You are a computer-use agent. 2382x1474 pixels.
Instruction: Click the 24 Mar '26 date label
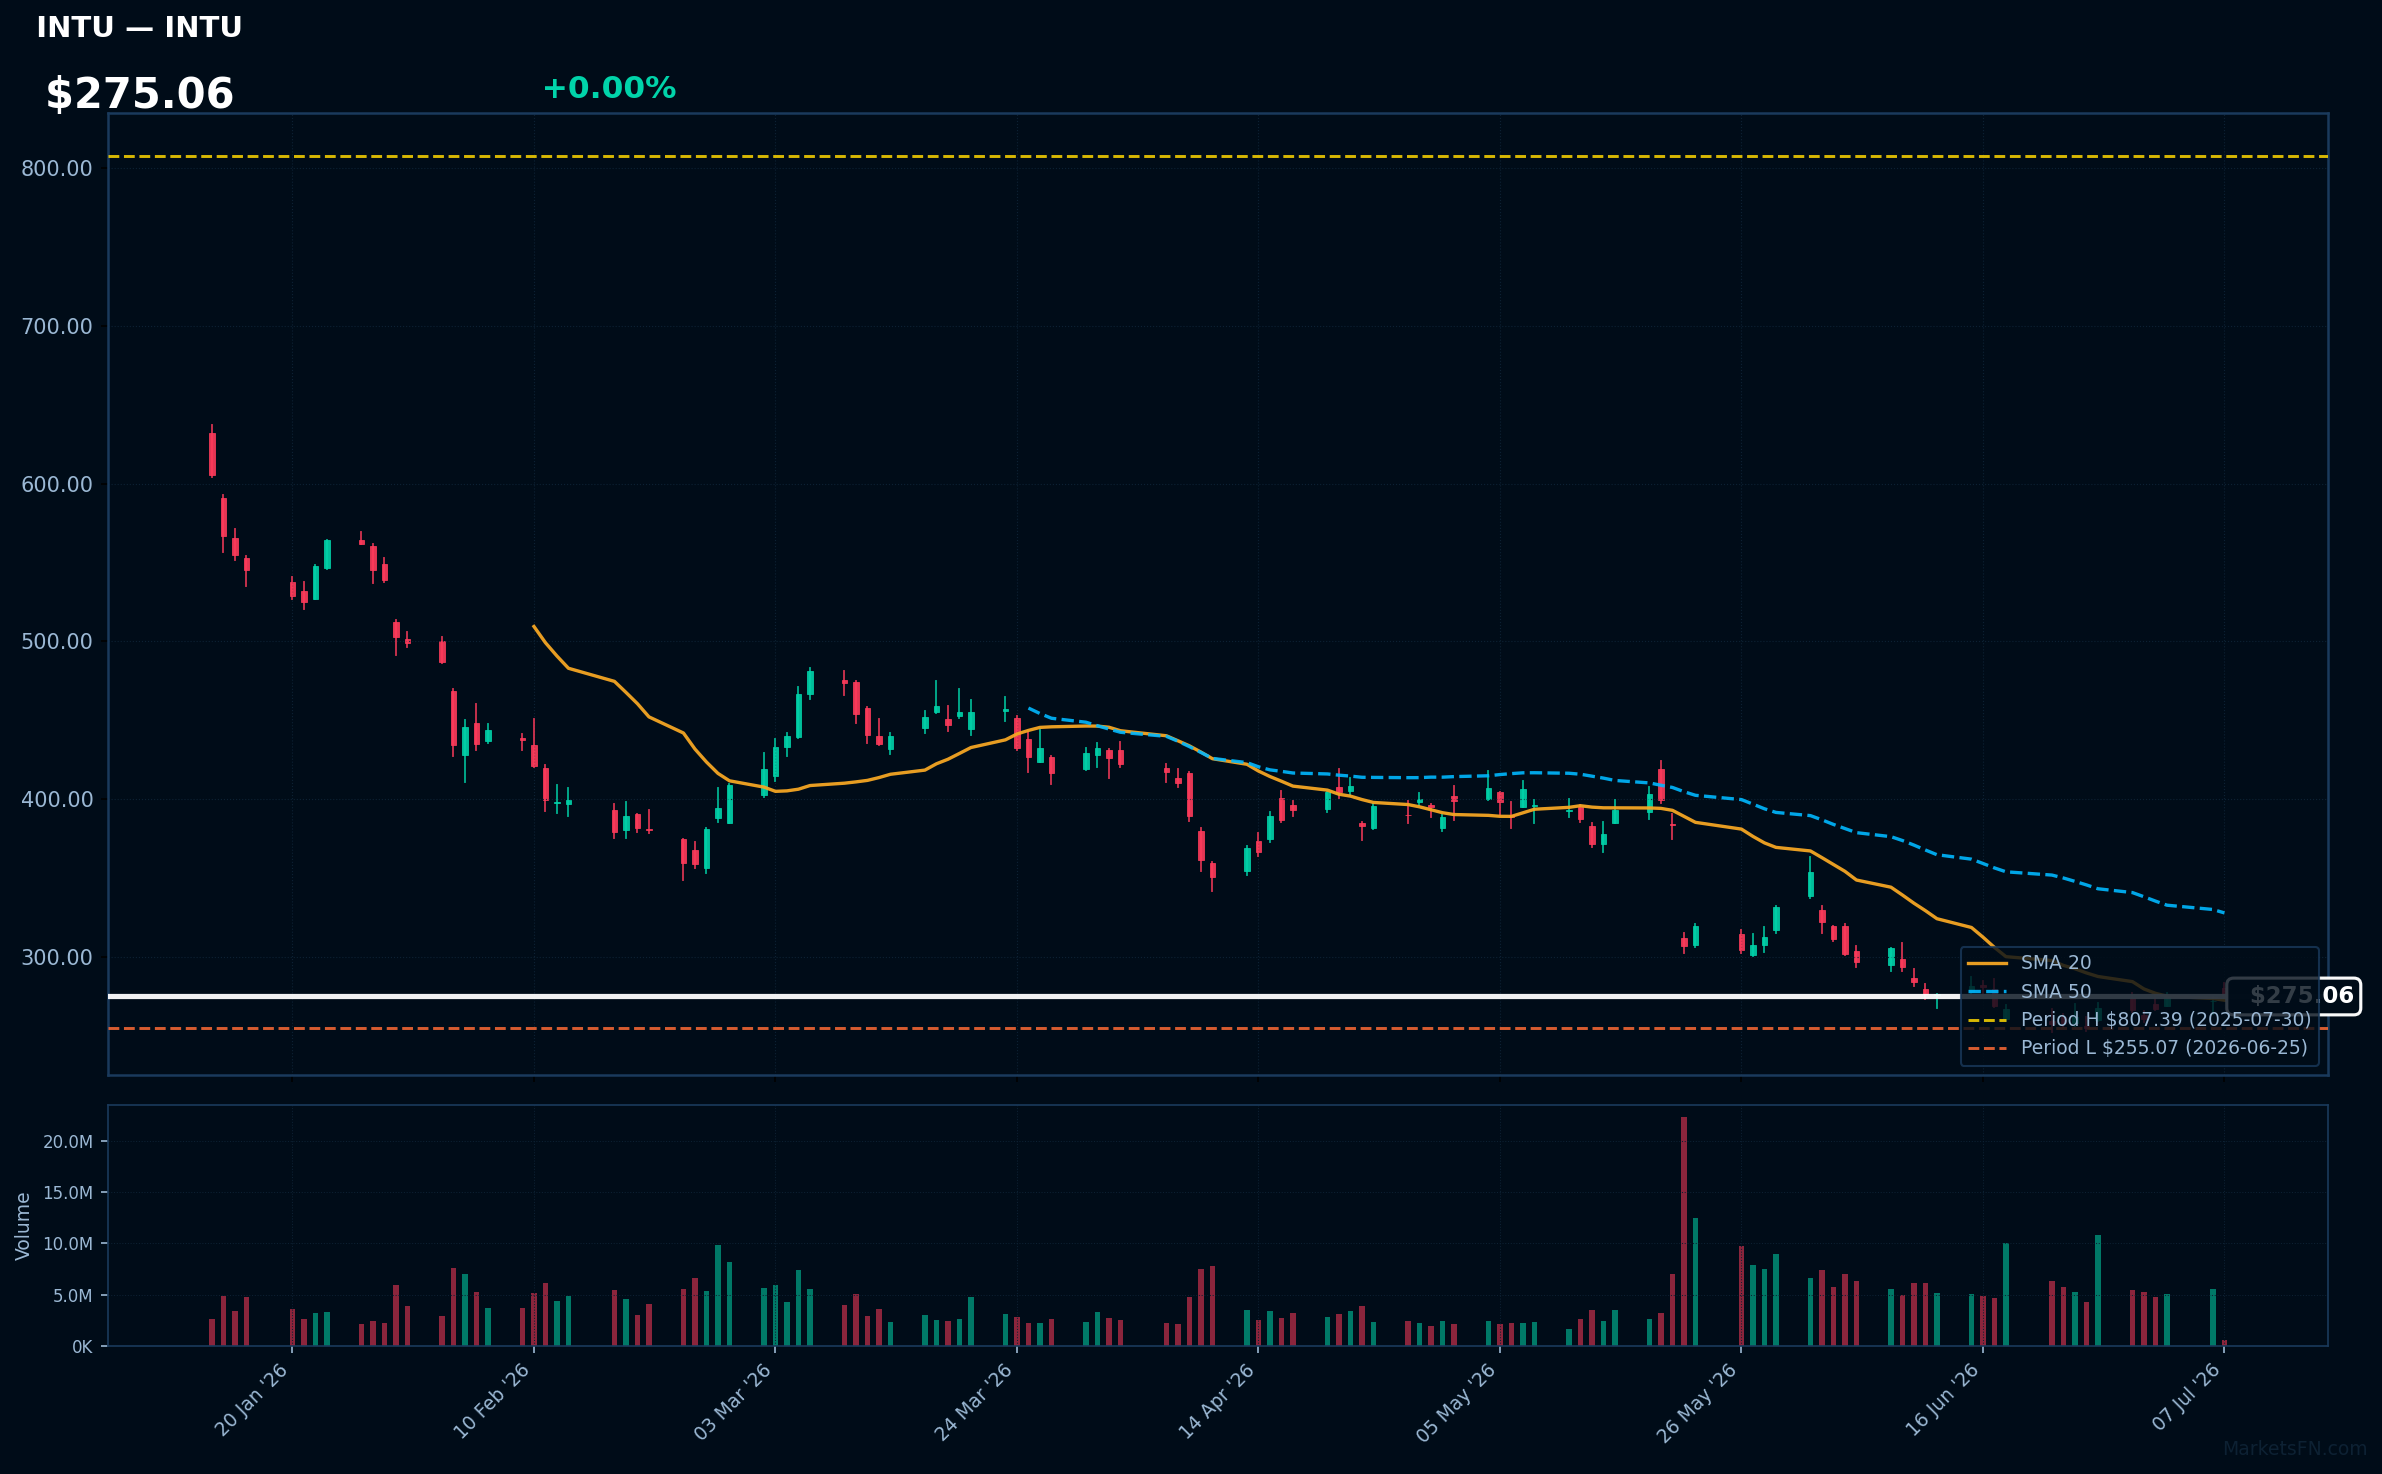pyautogui.click(x=975, y=1400)
